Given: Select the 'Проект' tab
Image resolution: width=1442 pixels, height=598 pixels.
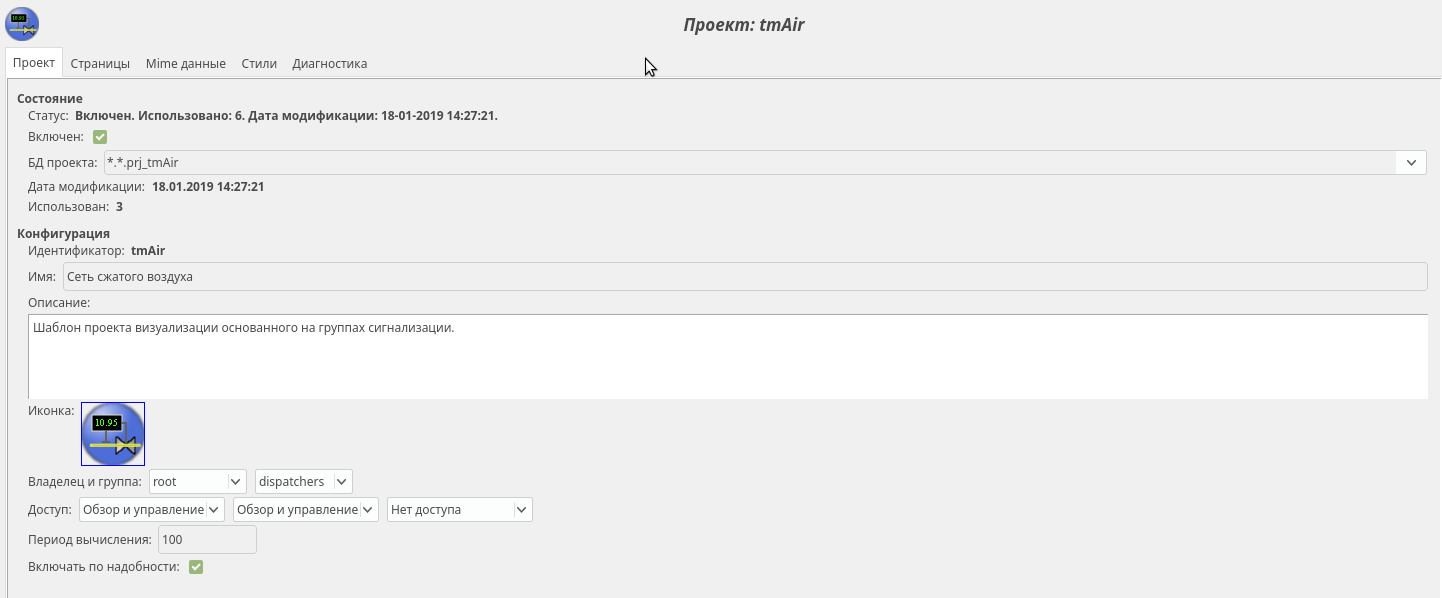Looking at the screenshot, I should 34,63.
